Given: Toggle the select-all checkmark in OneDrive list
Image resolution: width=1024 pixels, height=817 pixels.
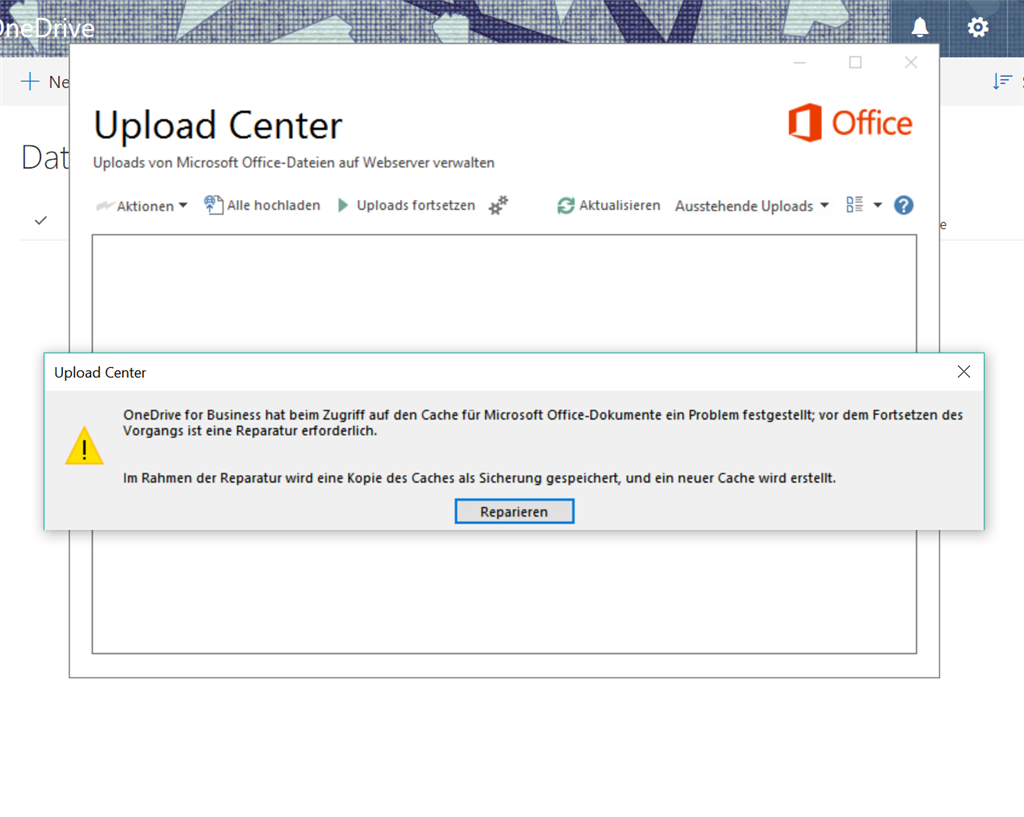Looking at the screenshot, I should 40,221.
